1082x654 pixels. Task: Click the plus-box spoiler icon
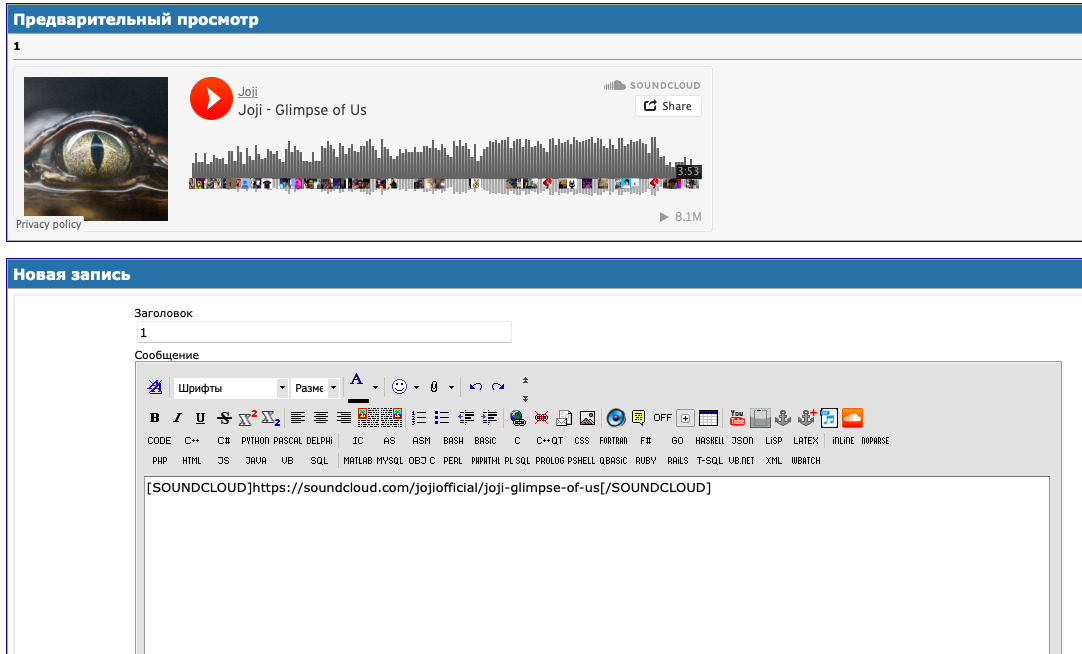[685, 417]
